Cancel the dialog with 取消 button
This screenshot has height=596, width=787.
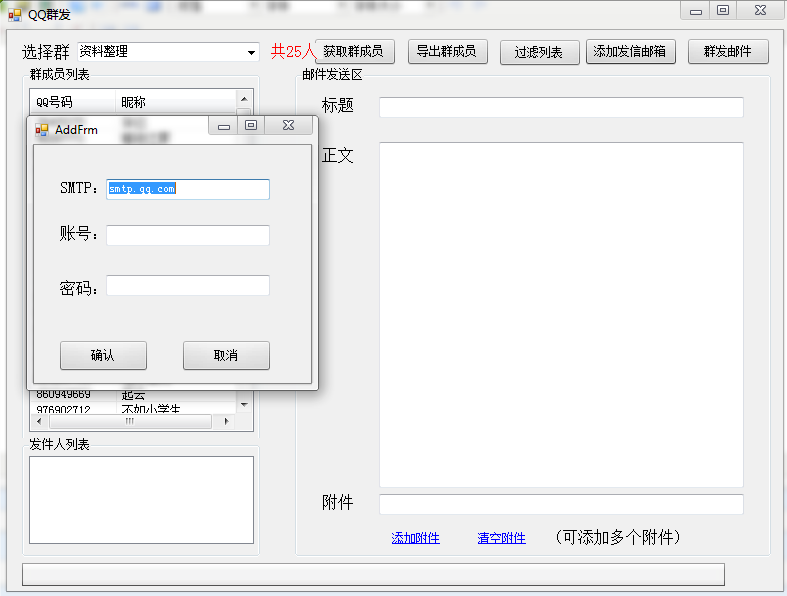[x=226, y=355]
